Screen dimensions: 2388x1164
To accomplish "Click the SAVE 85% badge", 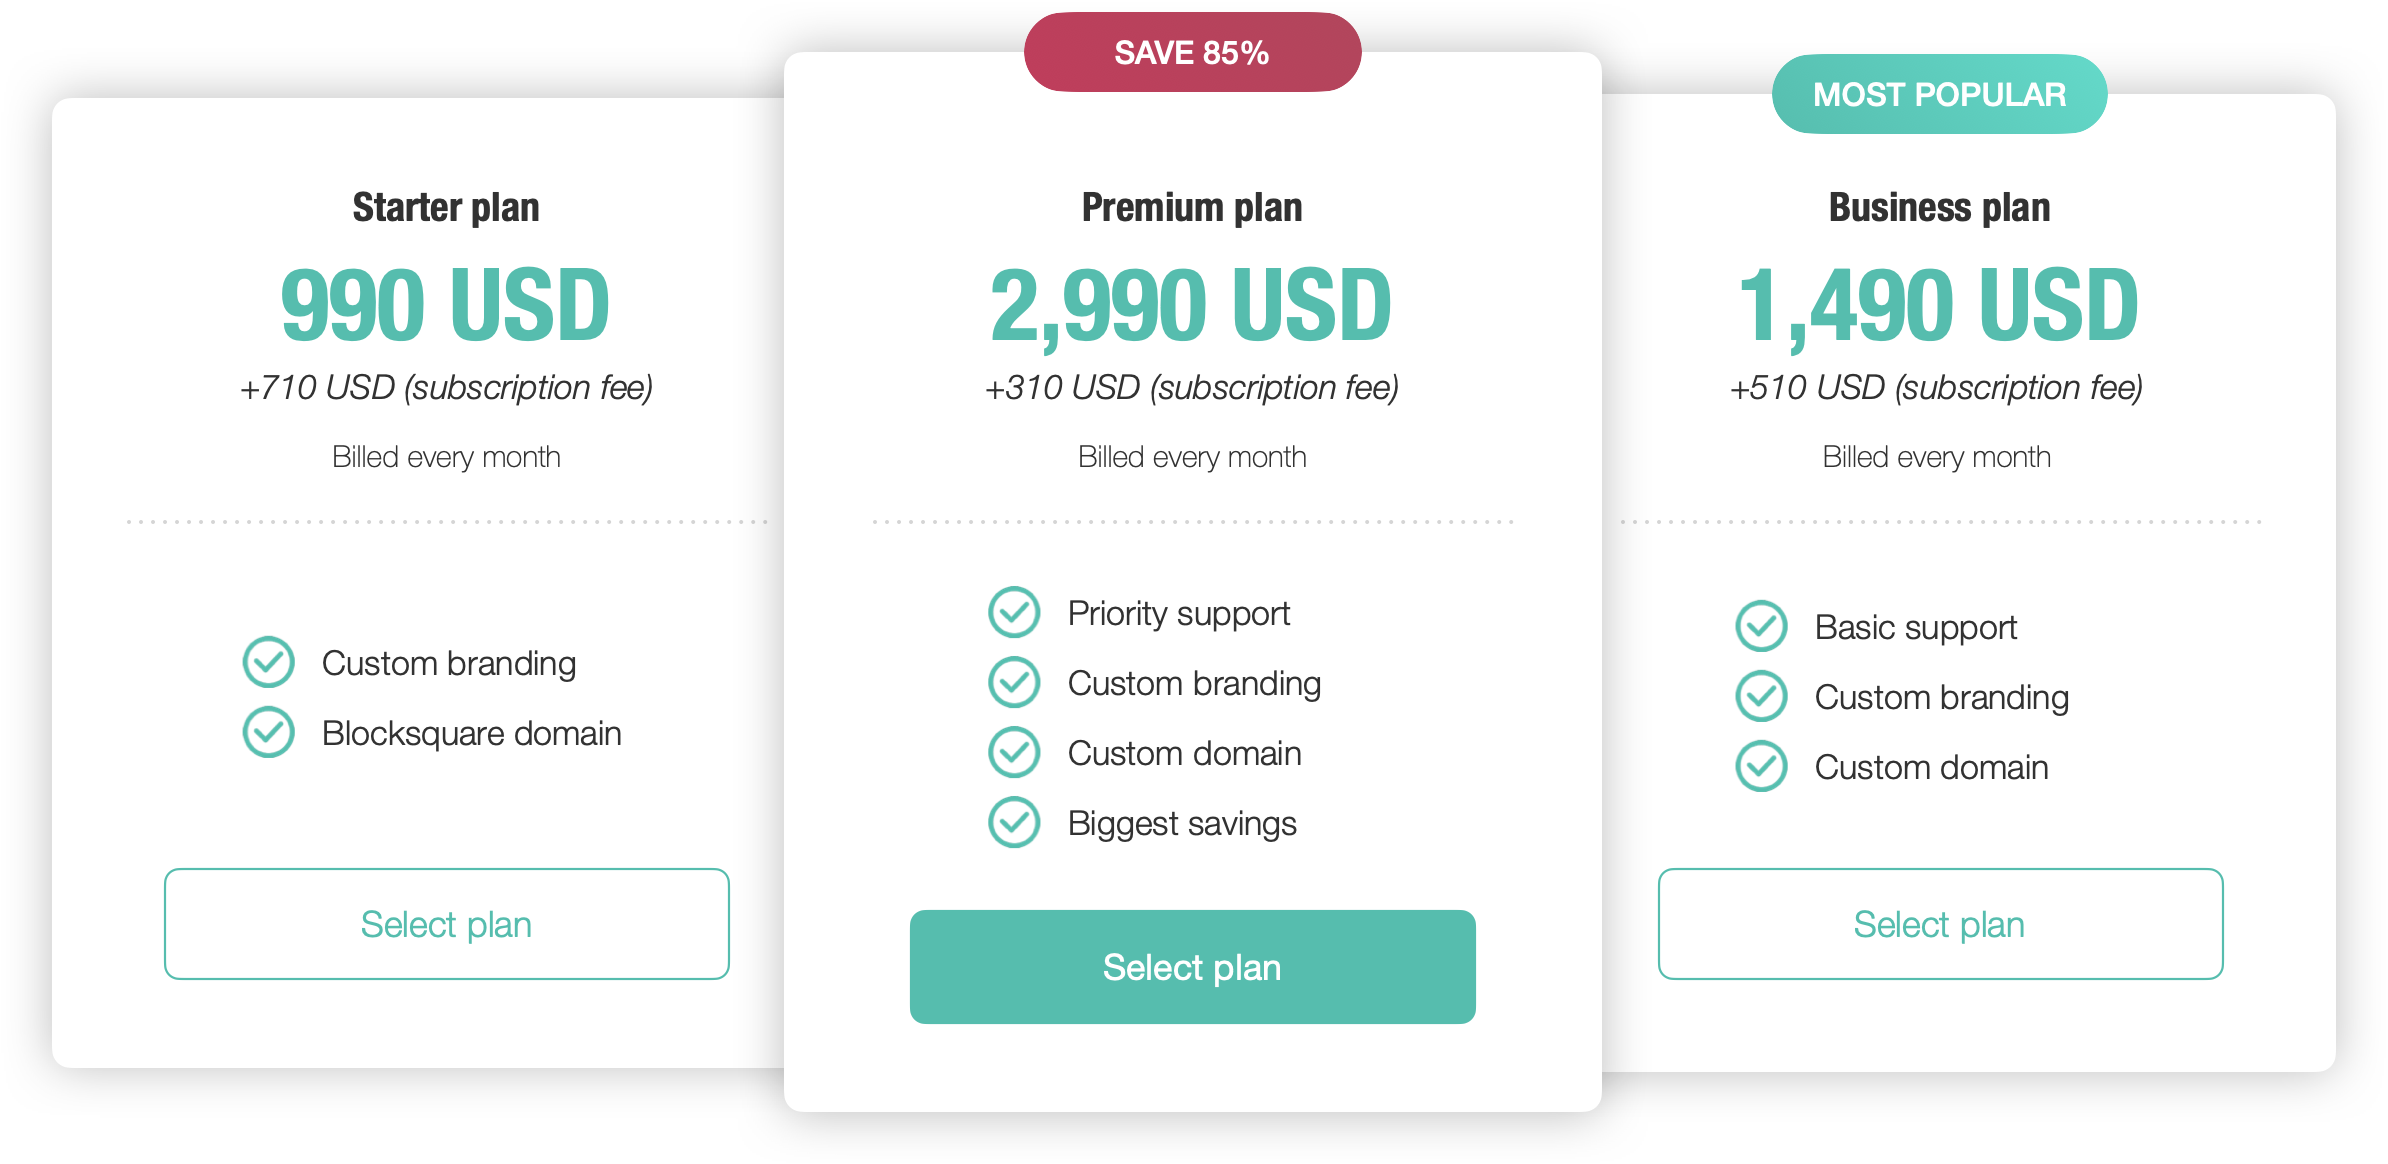I will [1192, 52].
